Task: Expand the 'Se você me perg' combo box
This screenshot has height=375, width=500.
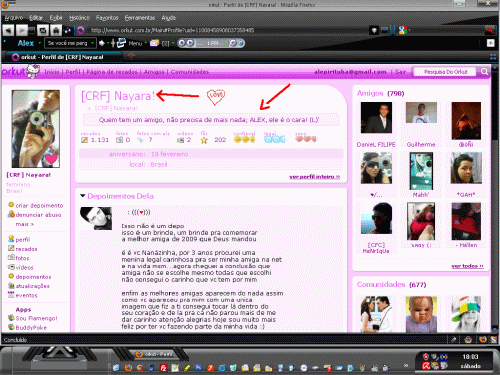Action: pyautogui.click(x=92, y=43)
